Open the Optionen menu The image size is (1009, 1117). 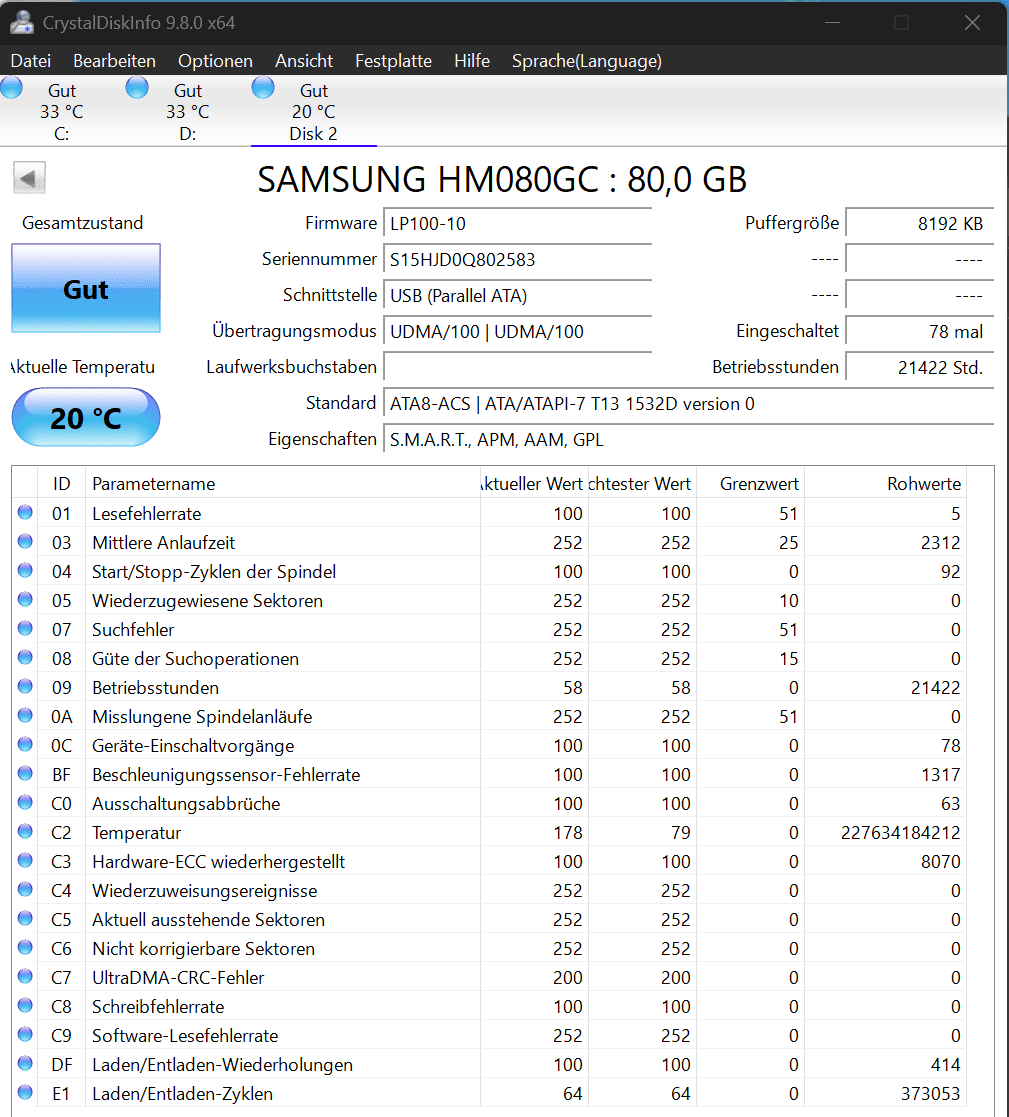pyautogui.click(x=214, y=61)
